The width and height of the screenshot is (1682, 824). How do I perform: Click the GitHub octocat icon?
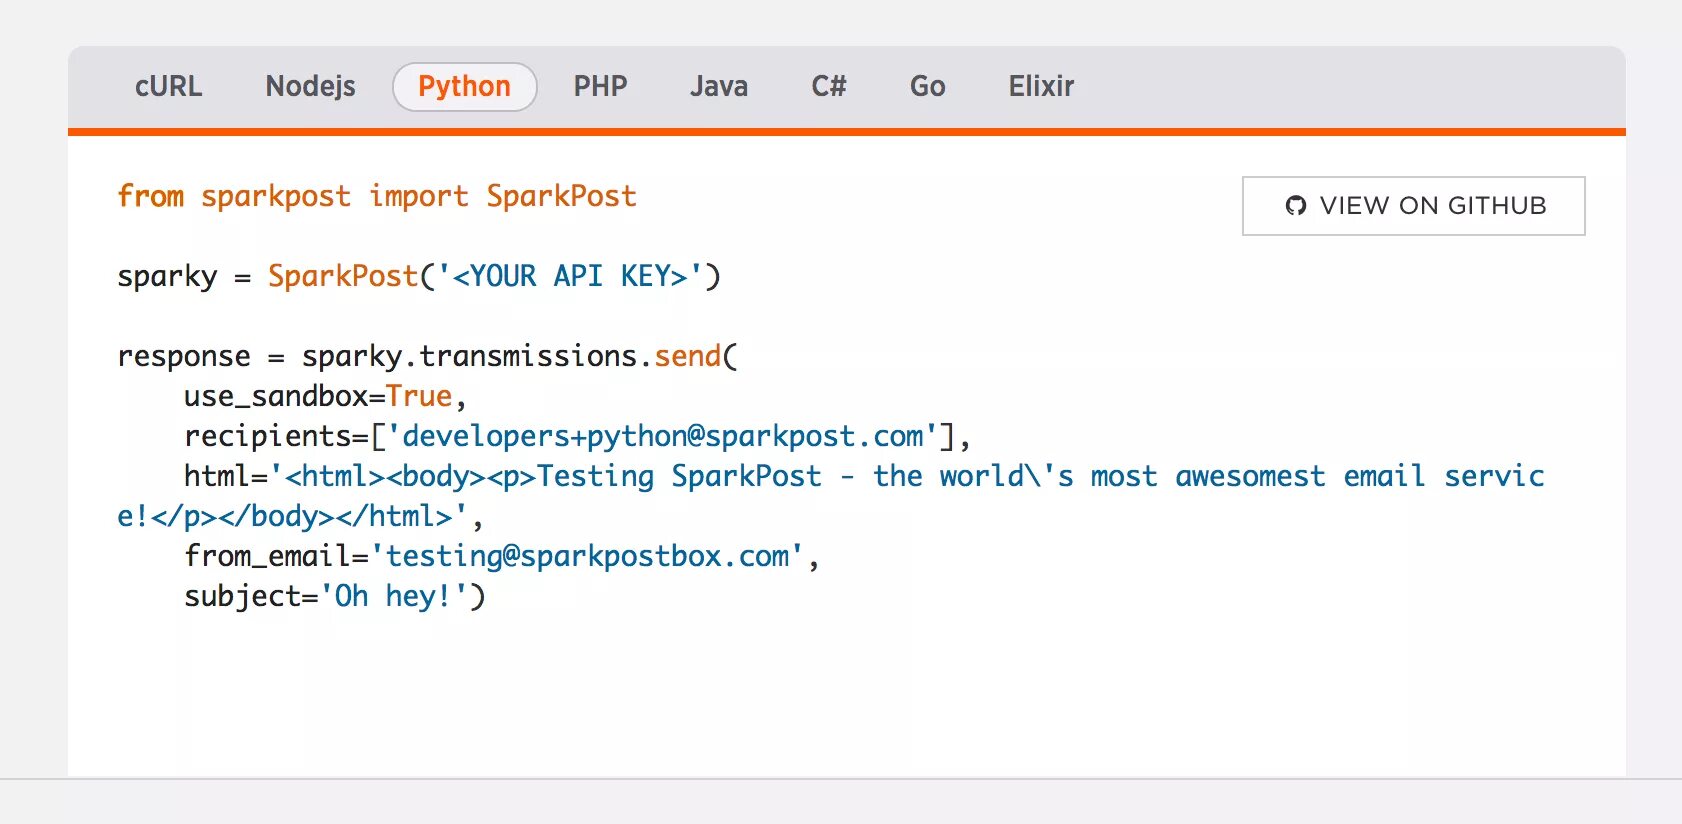pyautogui.click(x=1296, y=206)
